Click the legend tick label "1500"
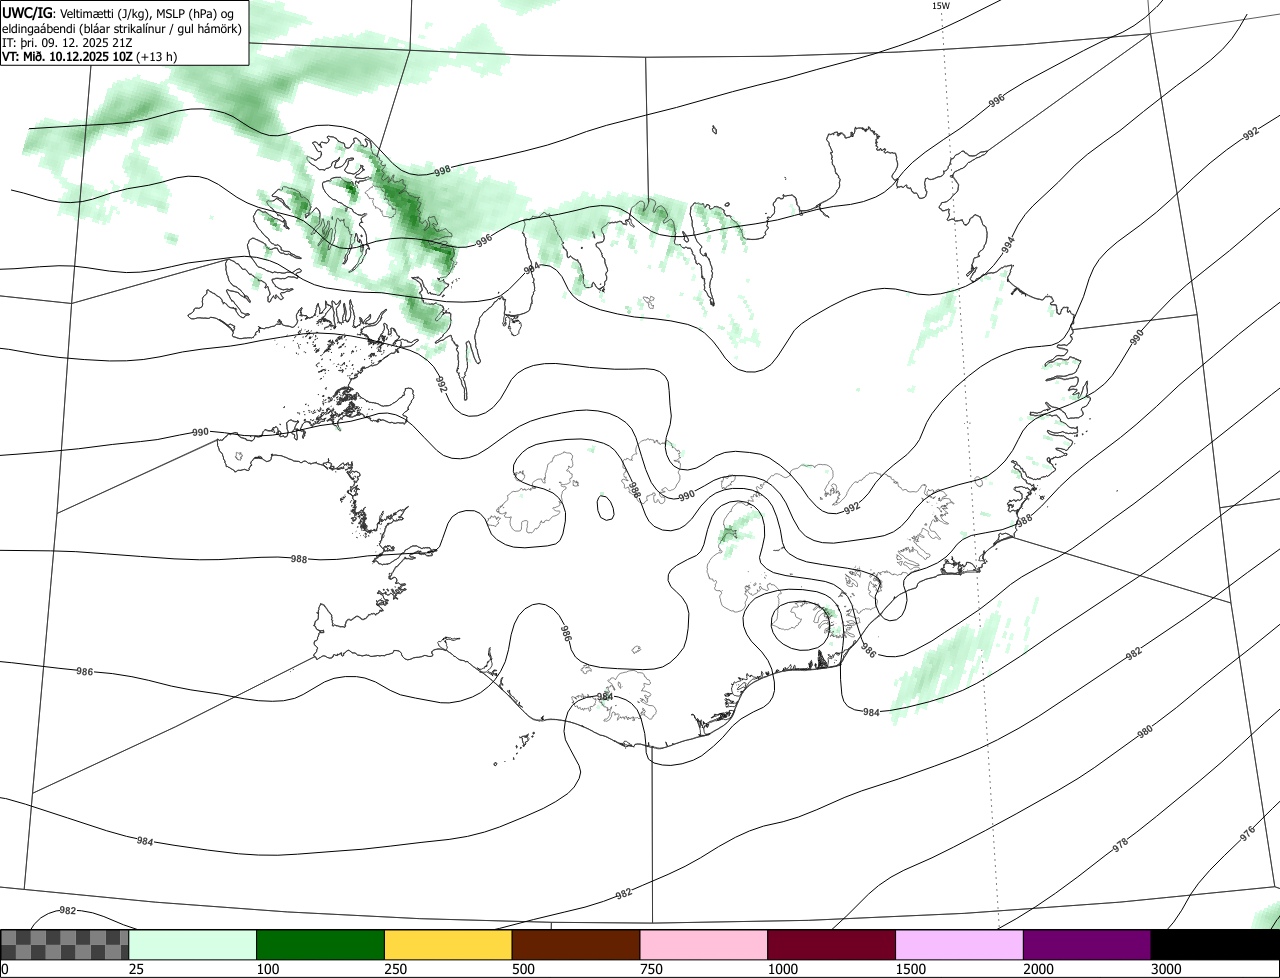The image size is (1280, 978). 911,969
